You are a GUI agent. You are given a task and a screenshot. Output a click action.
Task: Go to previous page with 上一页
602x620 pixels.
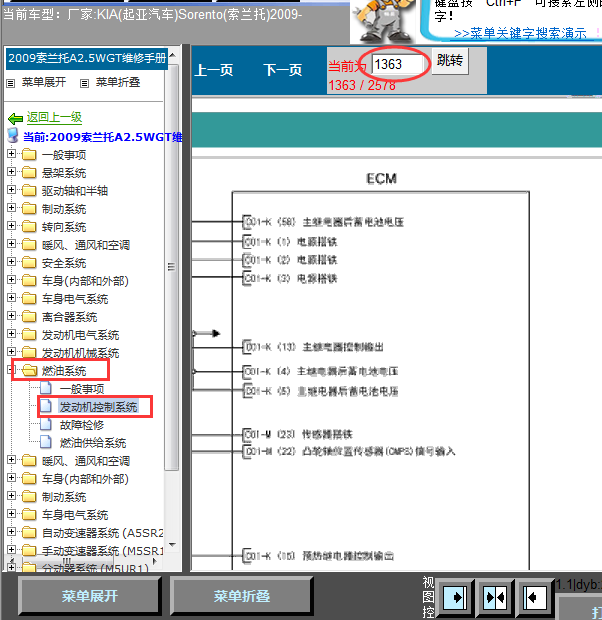(214, 70)
